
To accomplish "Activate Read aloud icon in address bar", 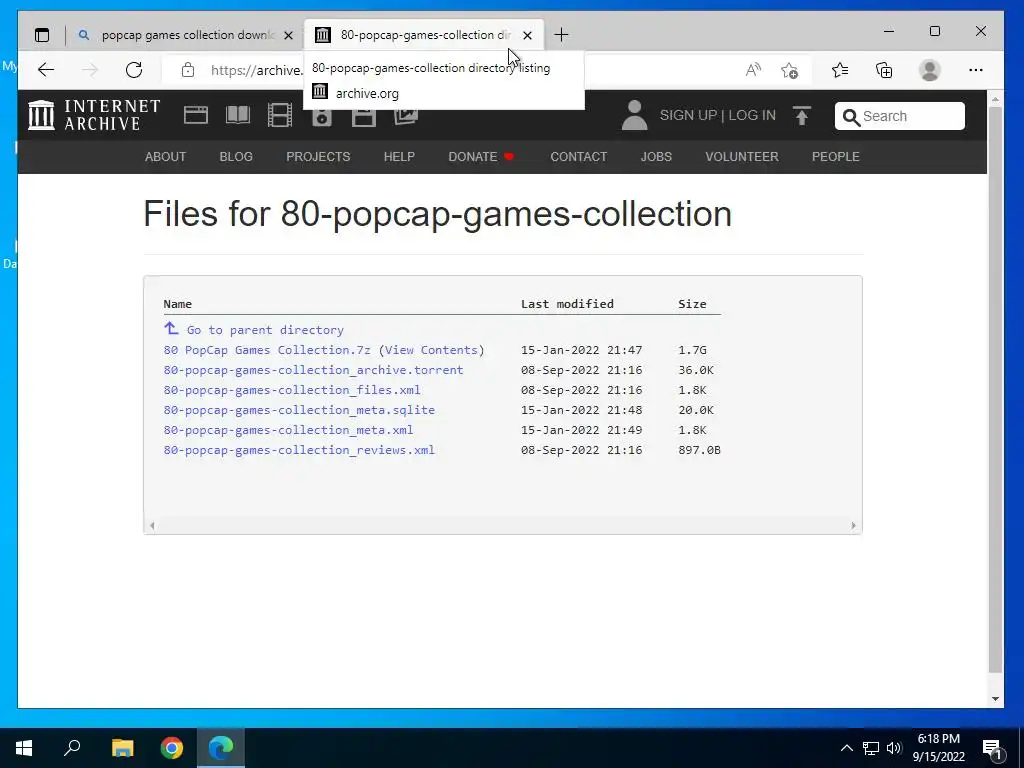I will [753, 70].
